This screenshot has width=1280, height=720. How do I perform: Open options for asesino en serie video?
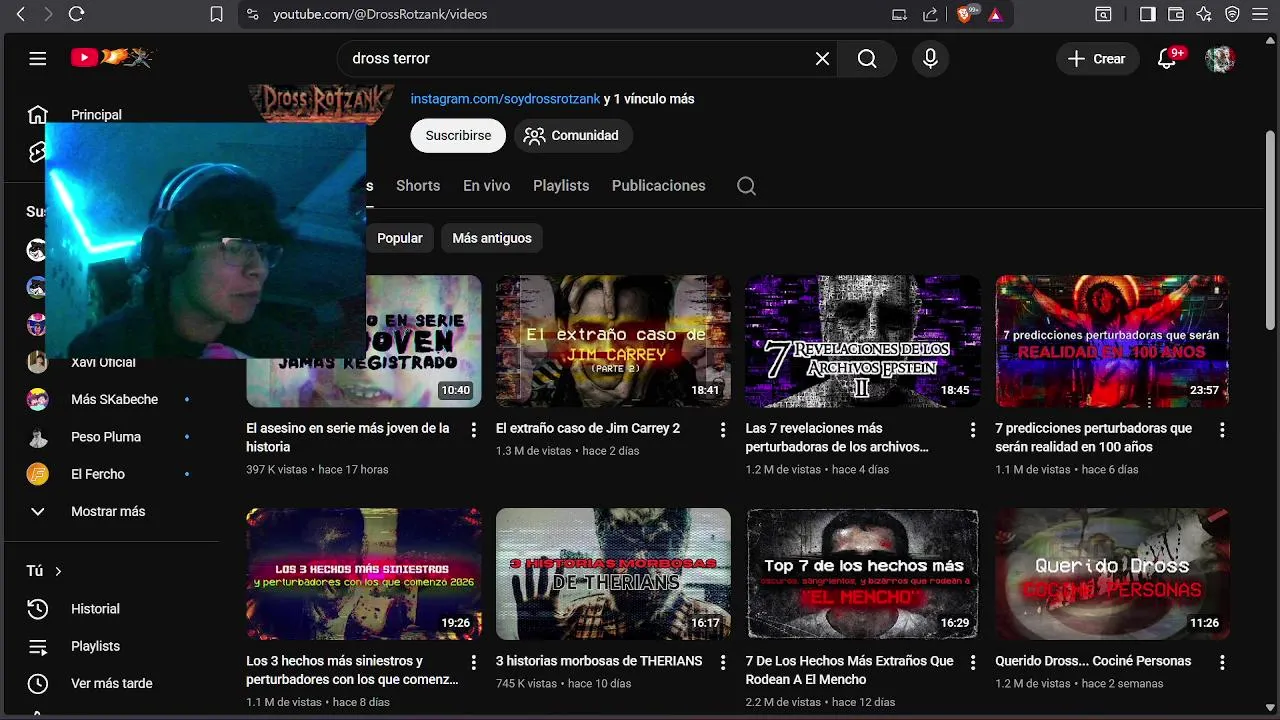tap(474, 430)
